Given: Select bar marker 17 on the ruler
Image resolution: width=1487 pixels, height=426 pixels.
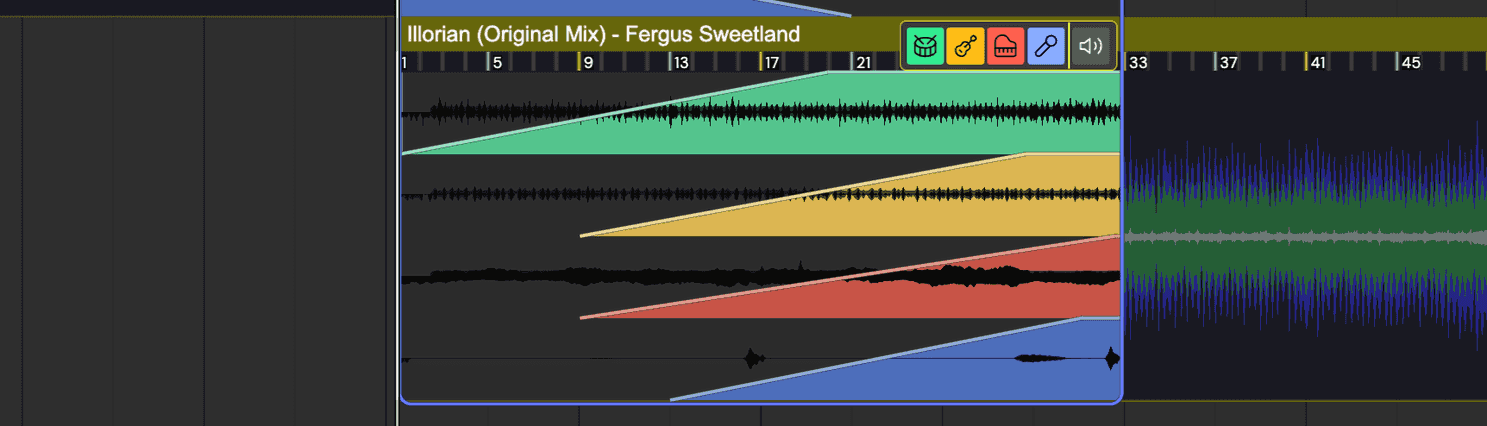Looking at the screenshot, I should pos(771,62).
